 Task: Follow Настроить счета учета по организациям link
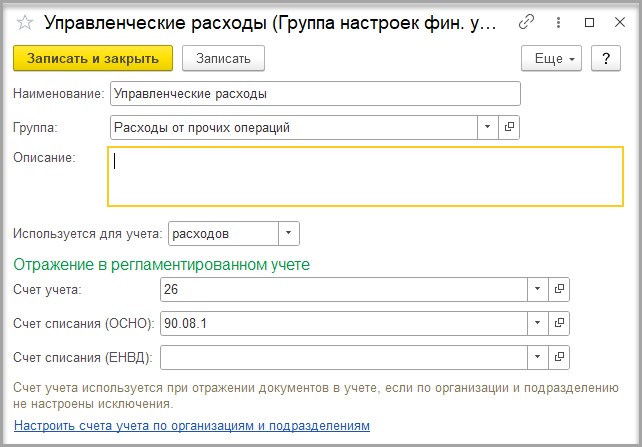192,426
